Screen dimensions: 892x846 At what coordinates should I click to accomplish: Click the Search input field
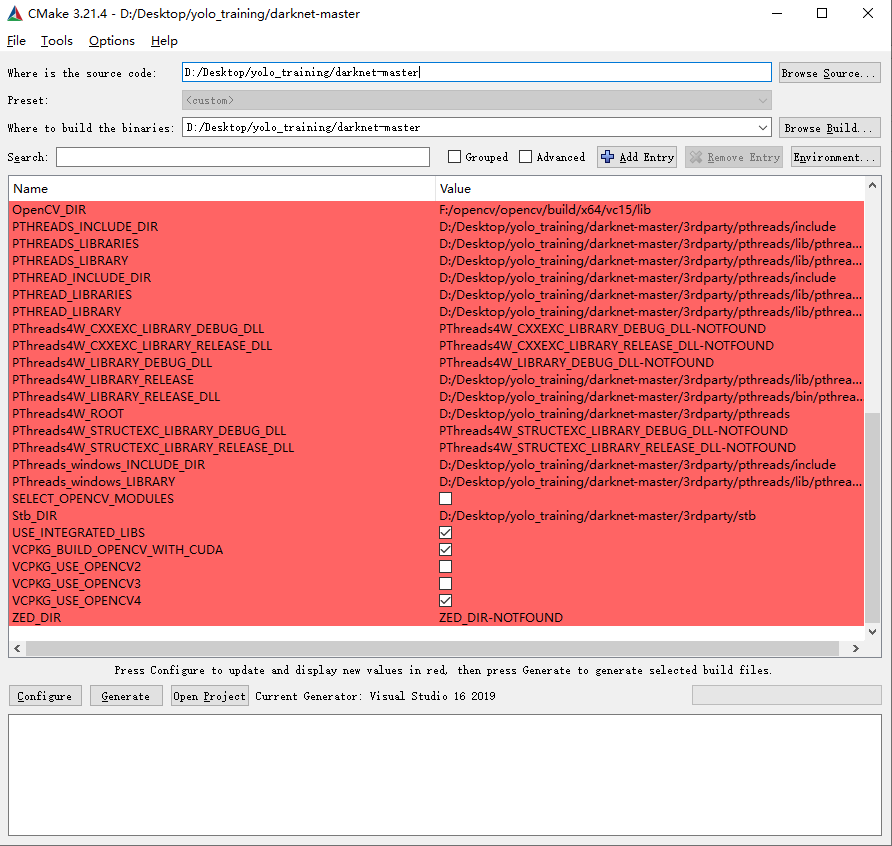[242, 157]
